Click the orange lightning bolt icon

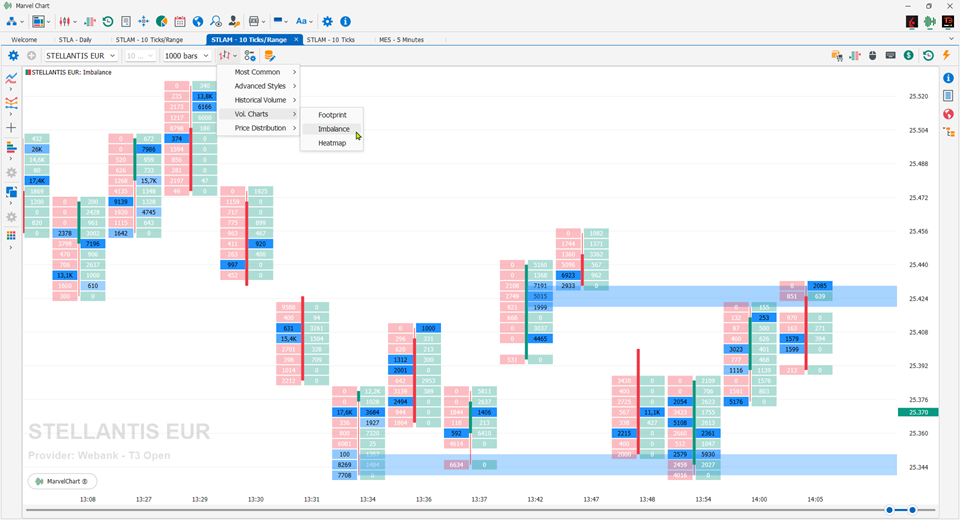[947, 56]
